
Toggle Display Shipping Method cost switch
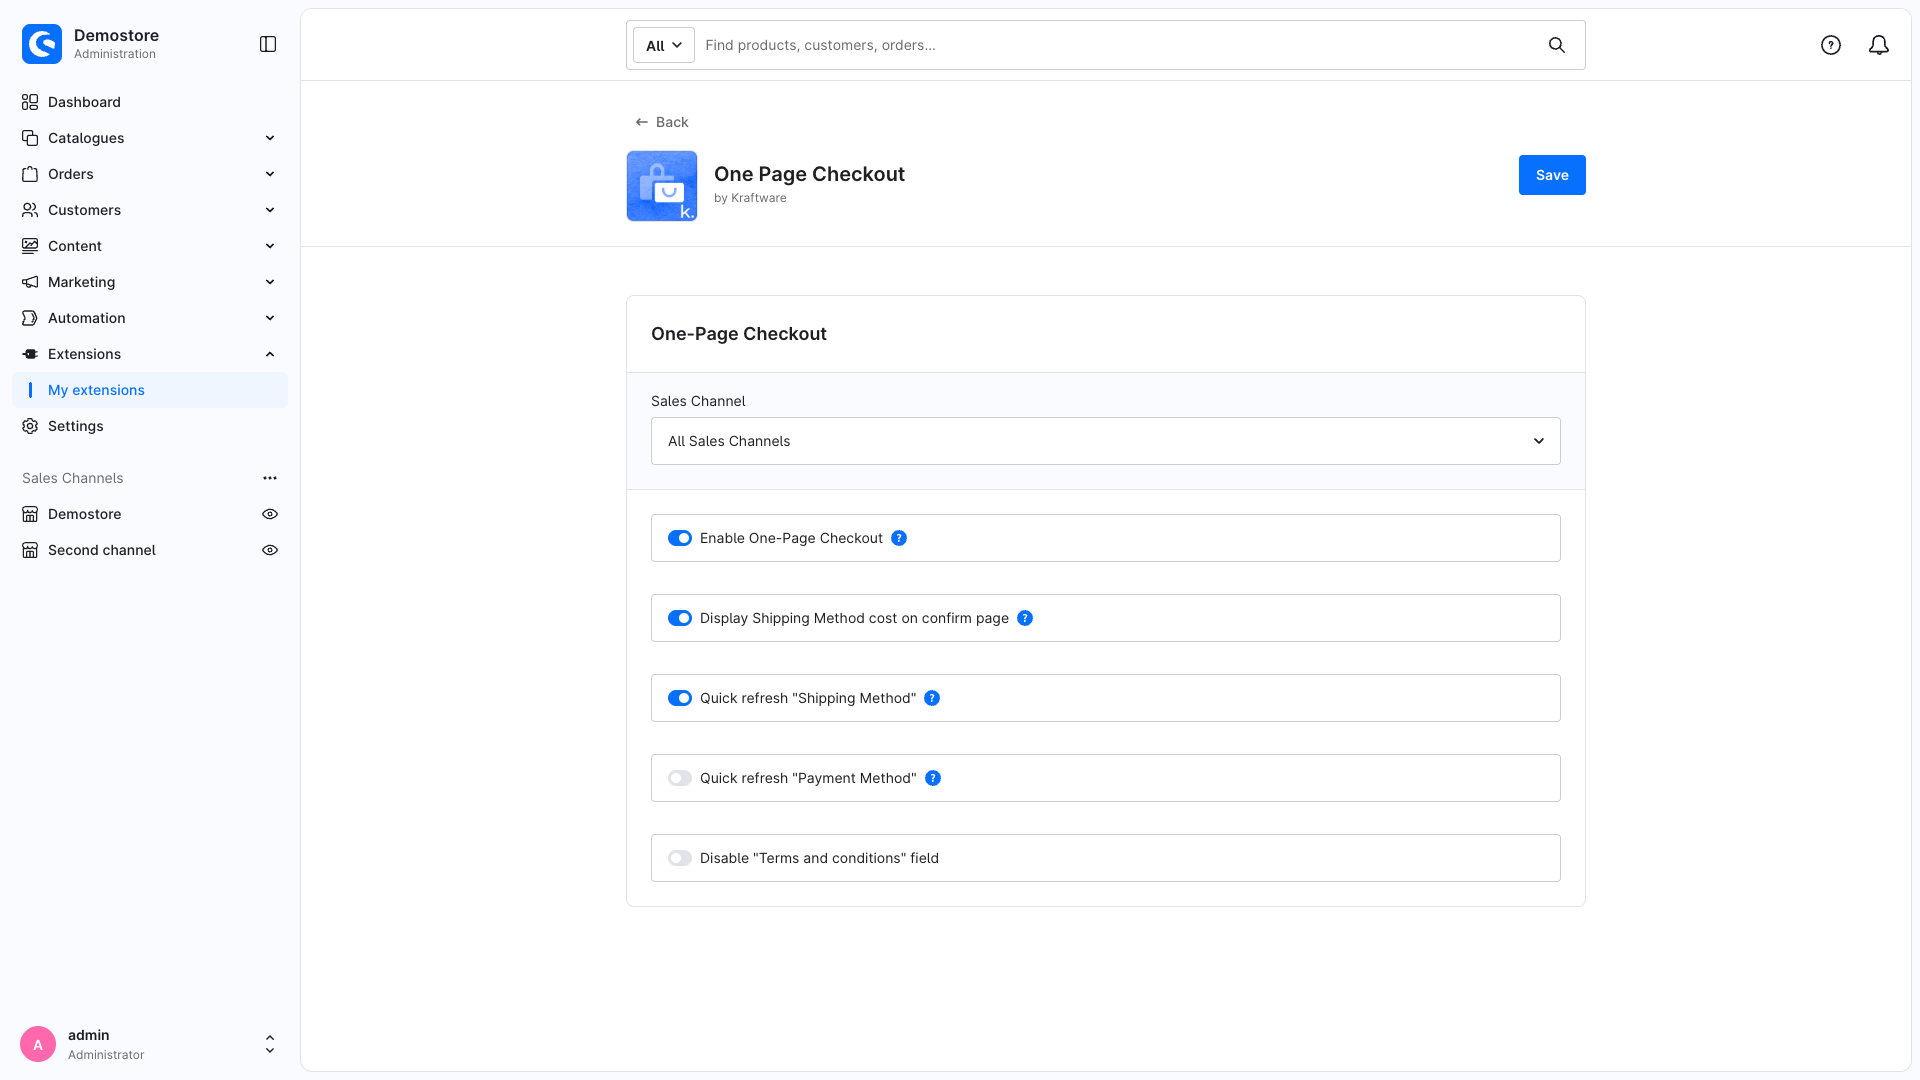(x=680, y=618)
